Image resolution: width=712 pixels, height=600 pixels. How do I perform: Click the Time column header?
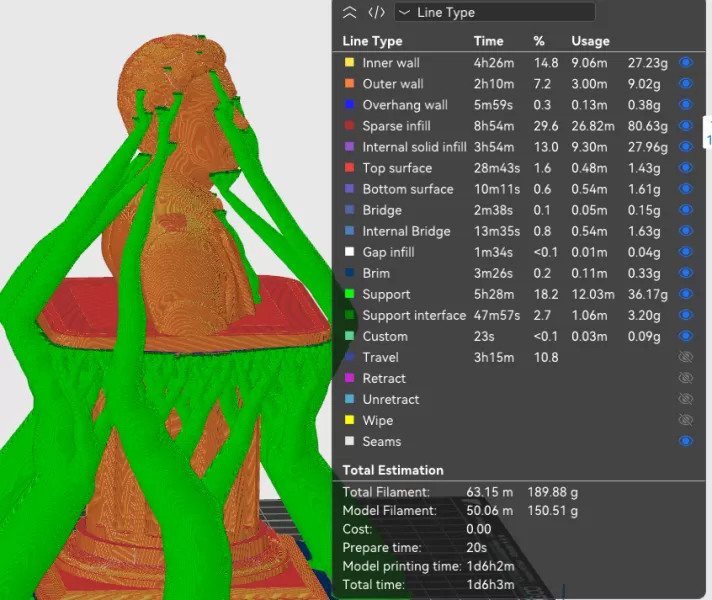pyautogui.click(x=489, y=41)
